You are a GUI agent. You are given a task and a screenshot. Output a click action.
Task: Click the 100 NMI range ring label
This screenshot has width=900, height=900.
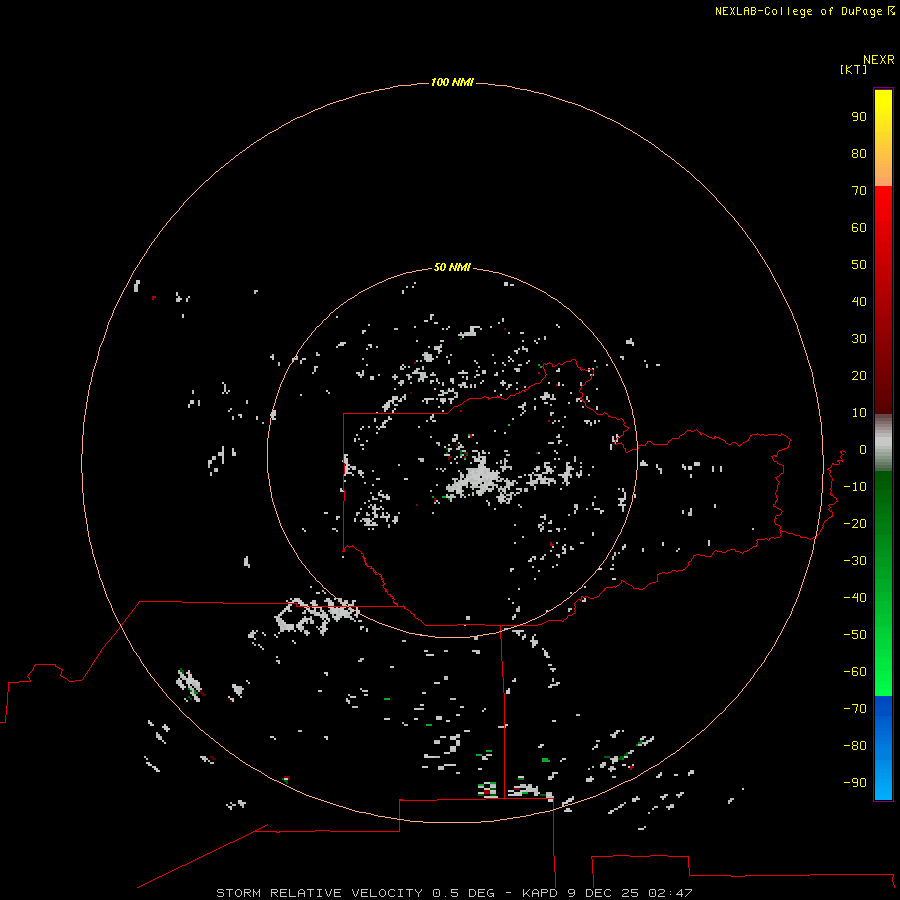tap(452, 82)
